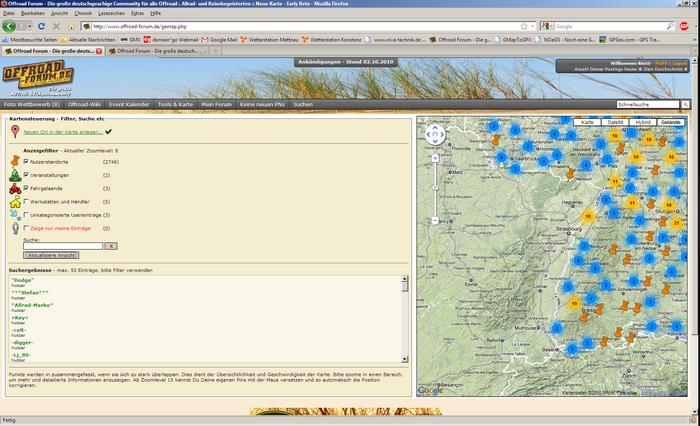Open the red Adblock icon in toolbar
700x426 pixels.
[684, 26]
